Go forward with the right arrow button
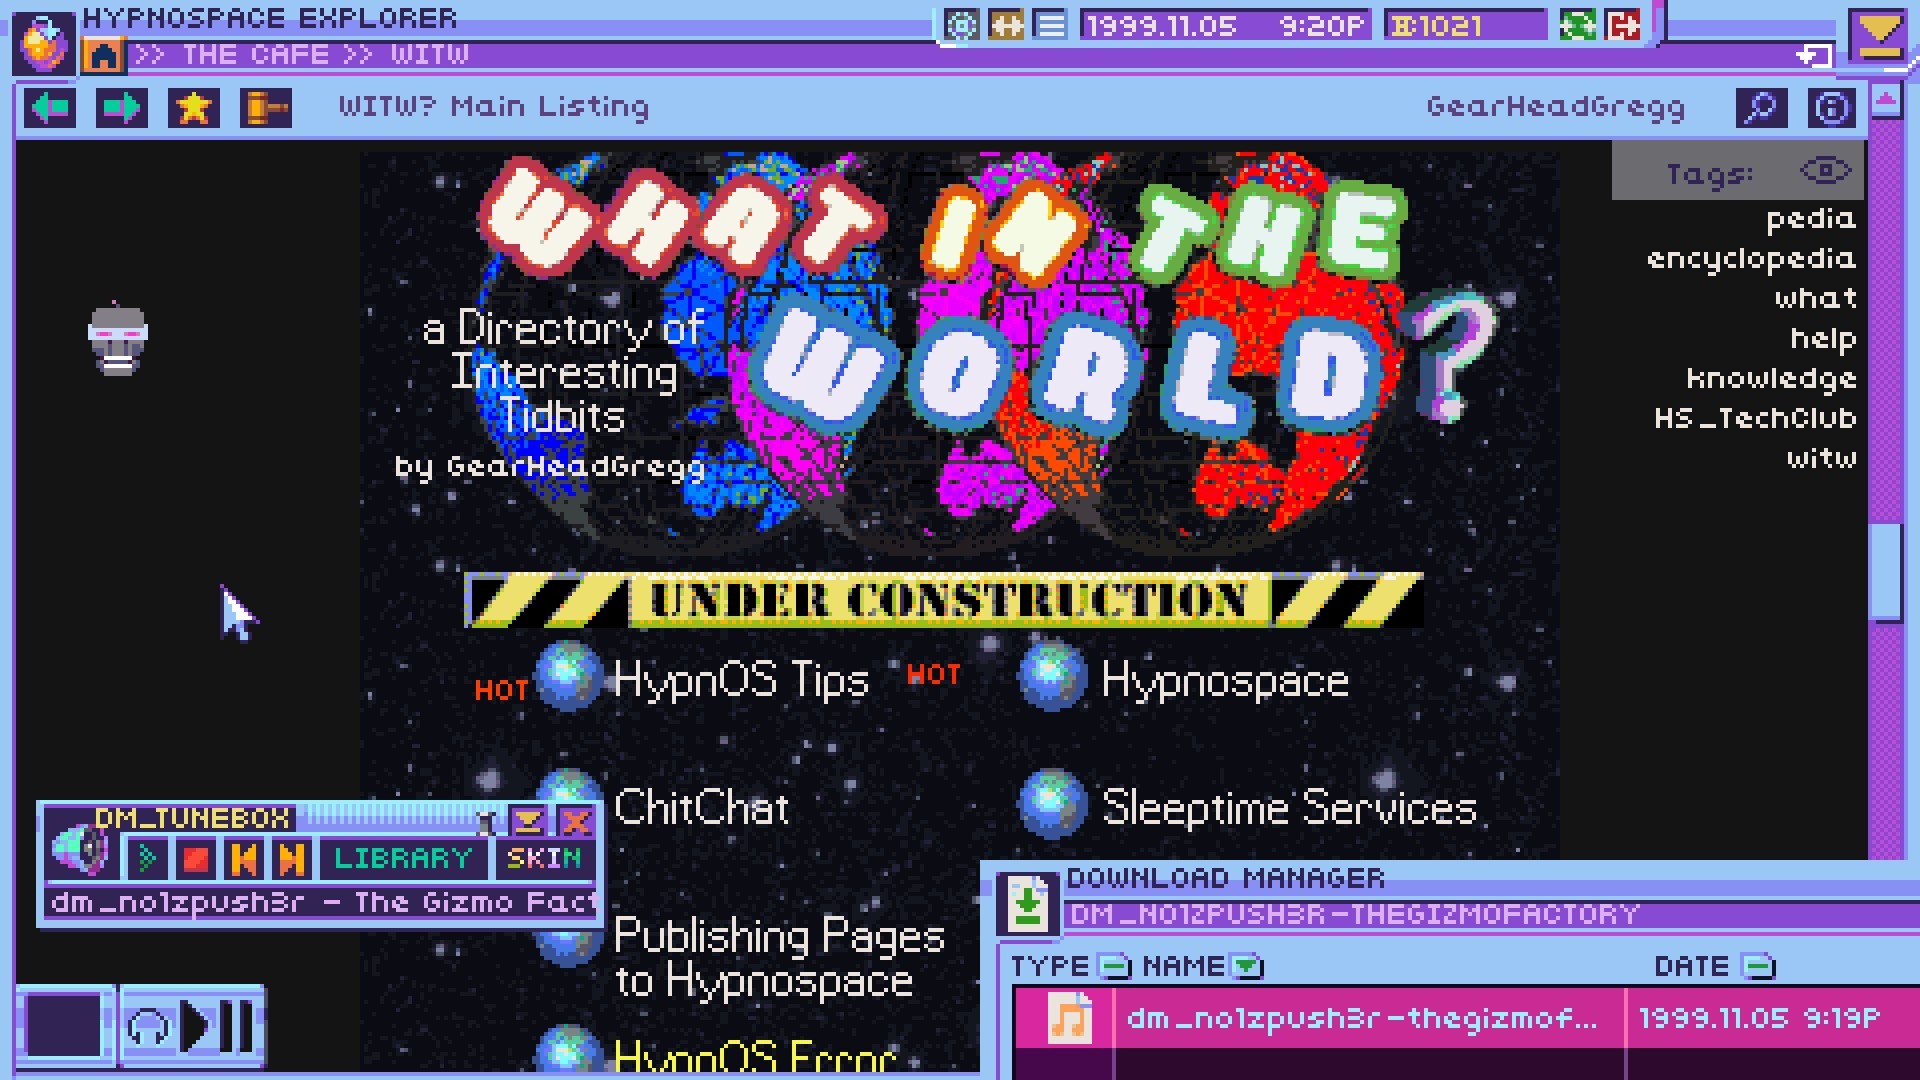Viewport: 1920px width, 1080px height. point(121,108)
